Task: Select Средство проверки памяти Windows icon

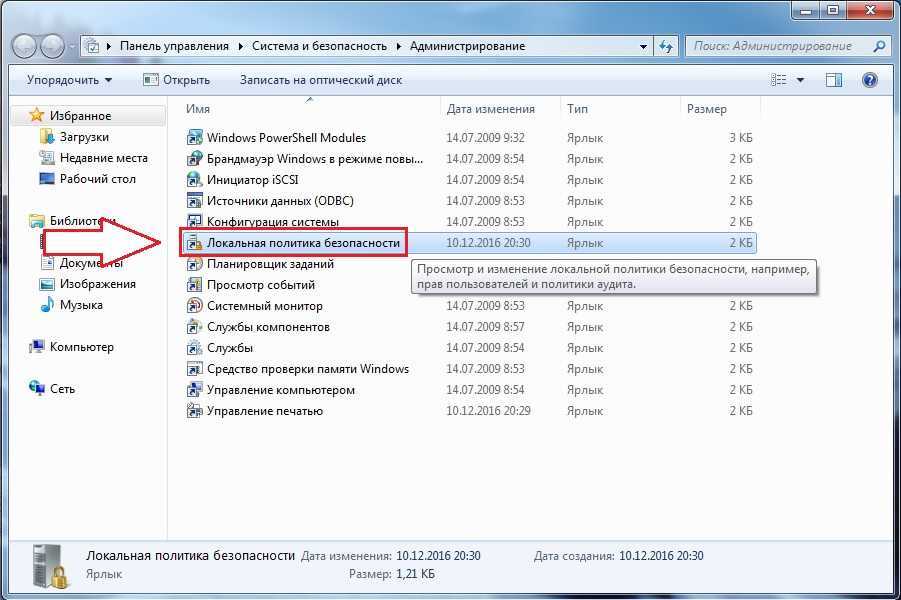Action: point(195,369)
